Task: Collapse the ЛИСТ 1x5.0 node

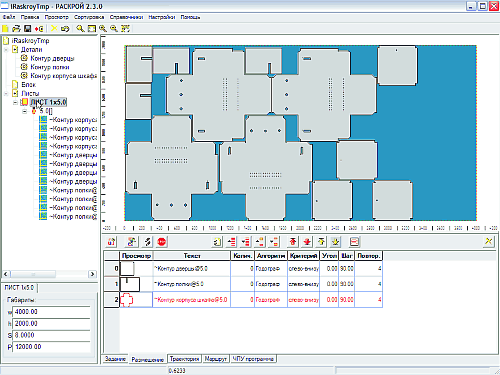Action: 15,102
